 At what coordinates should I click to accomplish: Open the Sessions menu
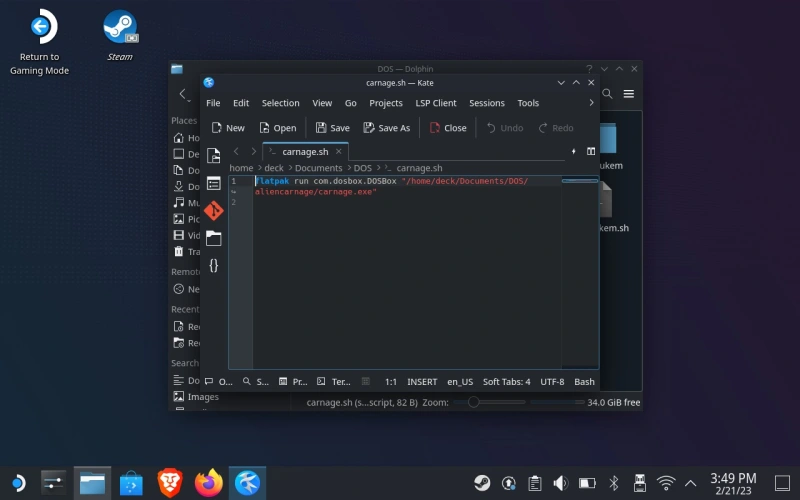coord(486,103)
